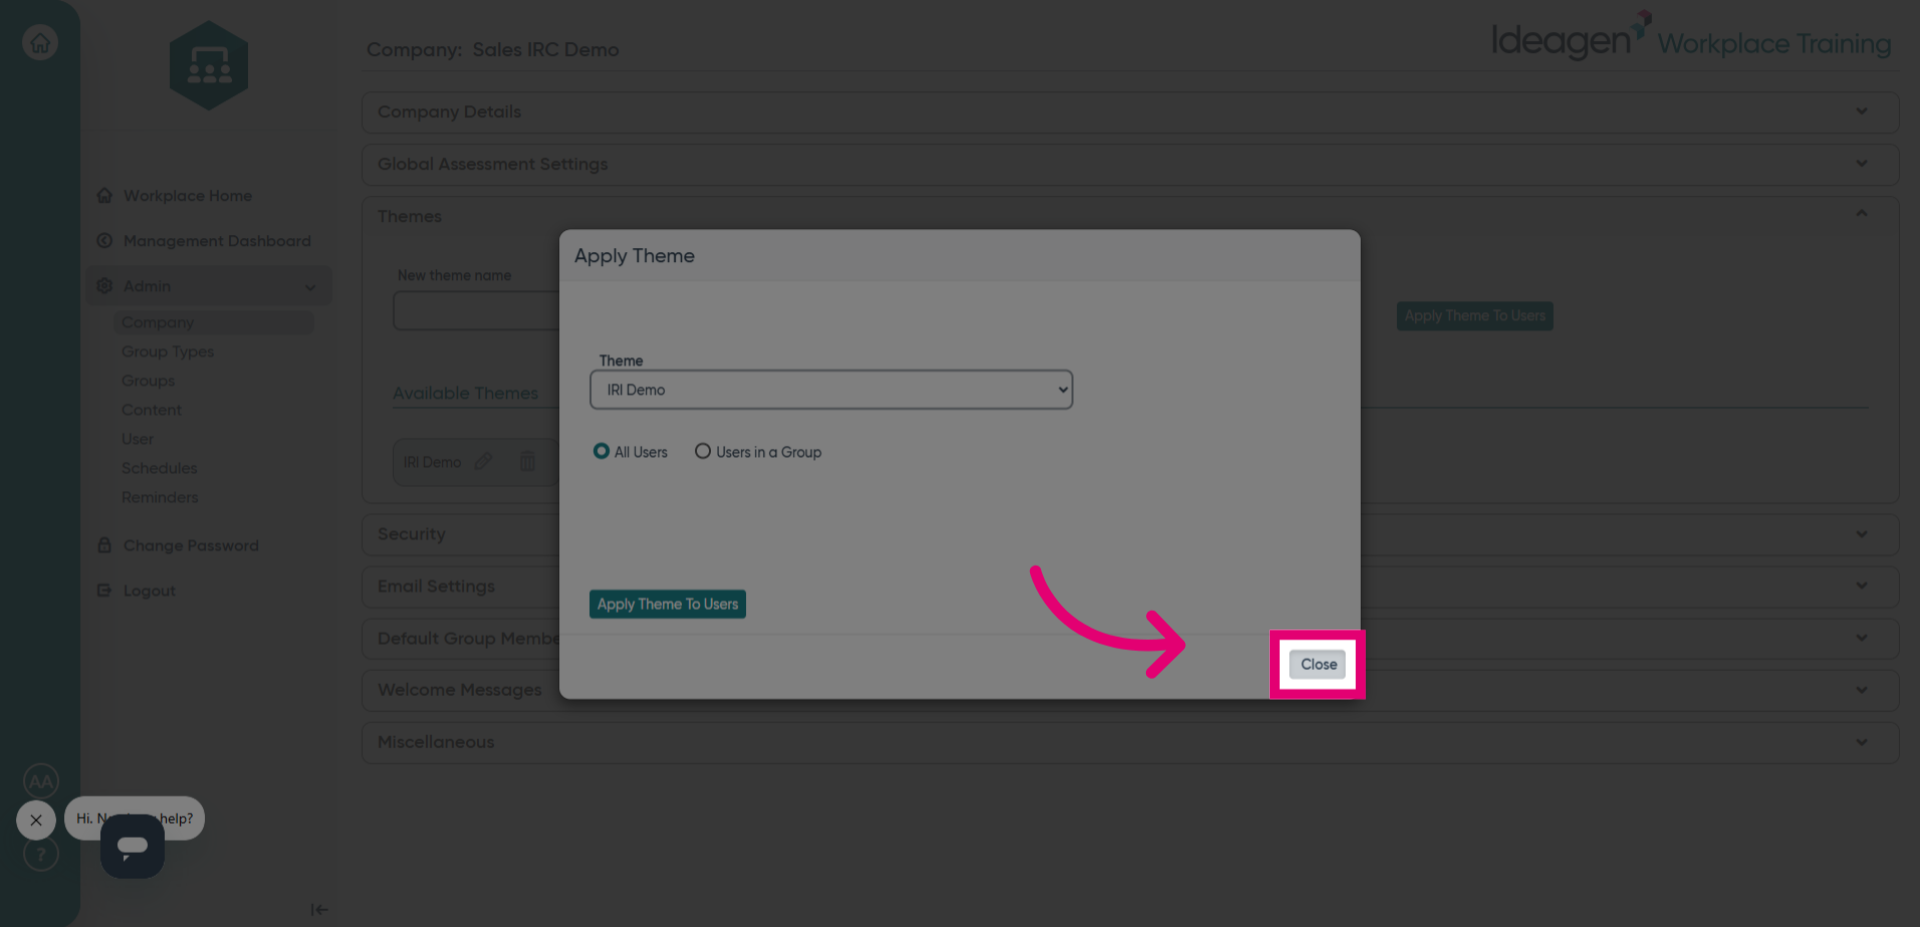The image size is (1920, 927).
Task: Click the question mark help icon
Action: pyautogui.click(x=41, y=854)
